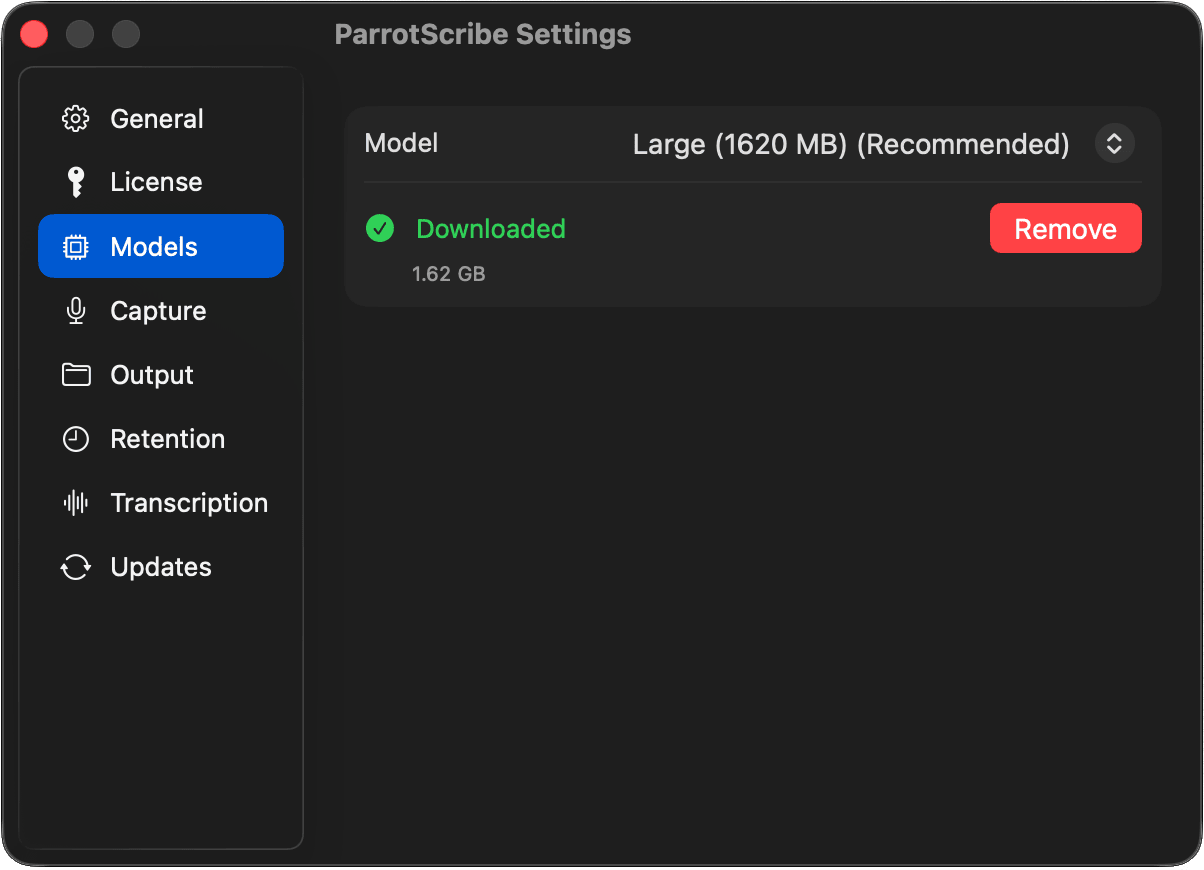This screenshot has width=1204, height=870.
Task: Click the Capture microphone icon
Action: pos(76,311)
